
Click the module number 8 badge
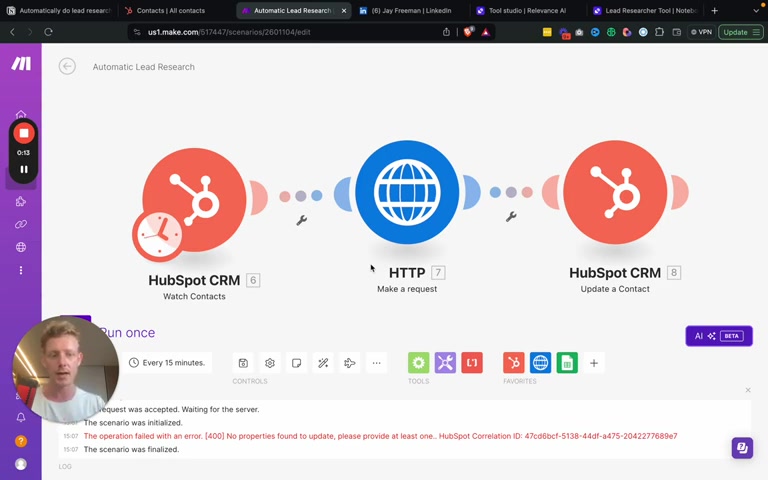[674, 272]
